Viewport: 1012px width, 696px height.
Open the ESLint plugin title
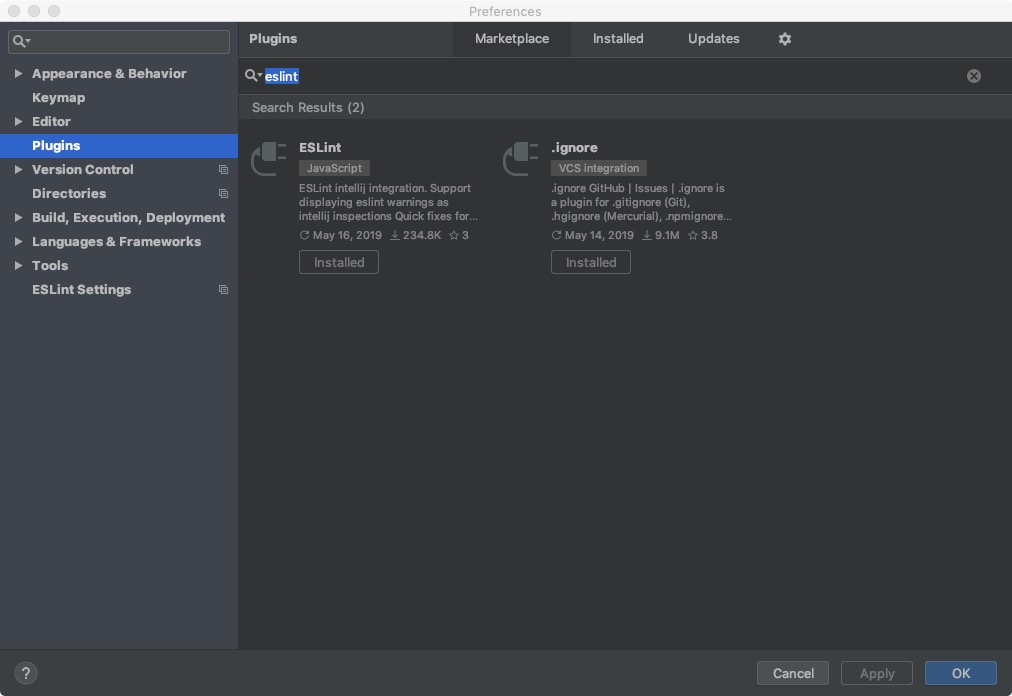pos(319,148)
